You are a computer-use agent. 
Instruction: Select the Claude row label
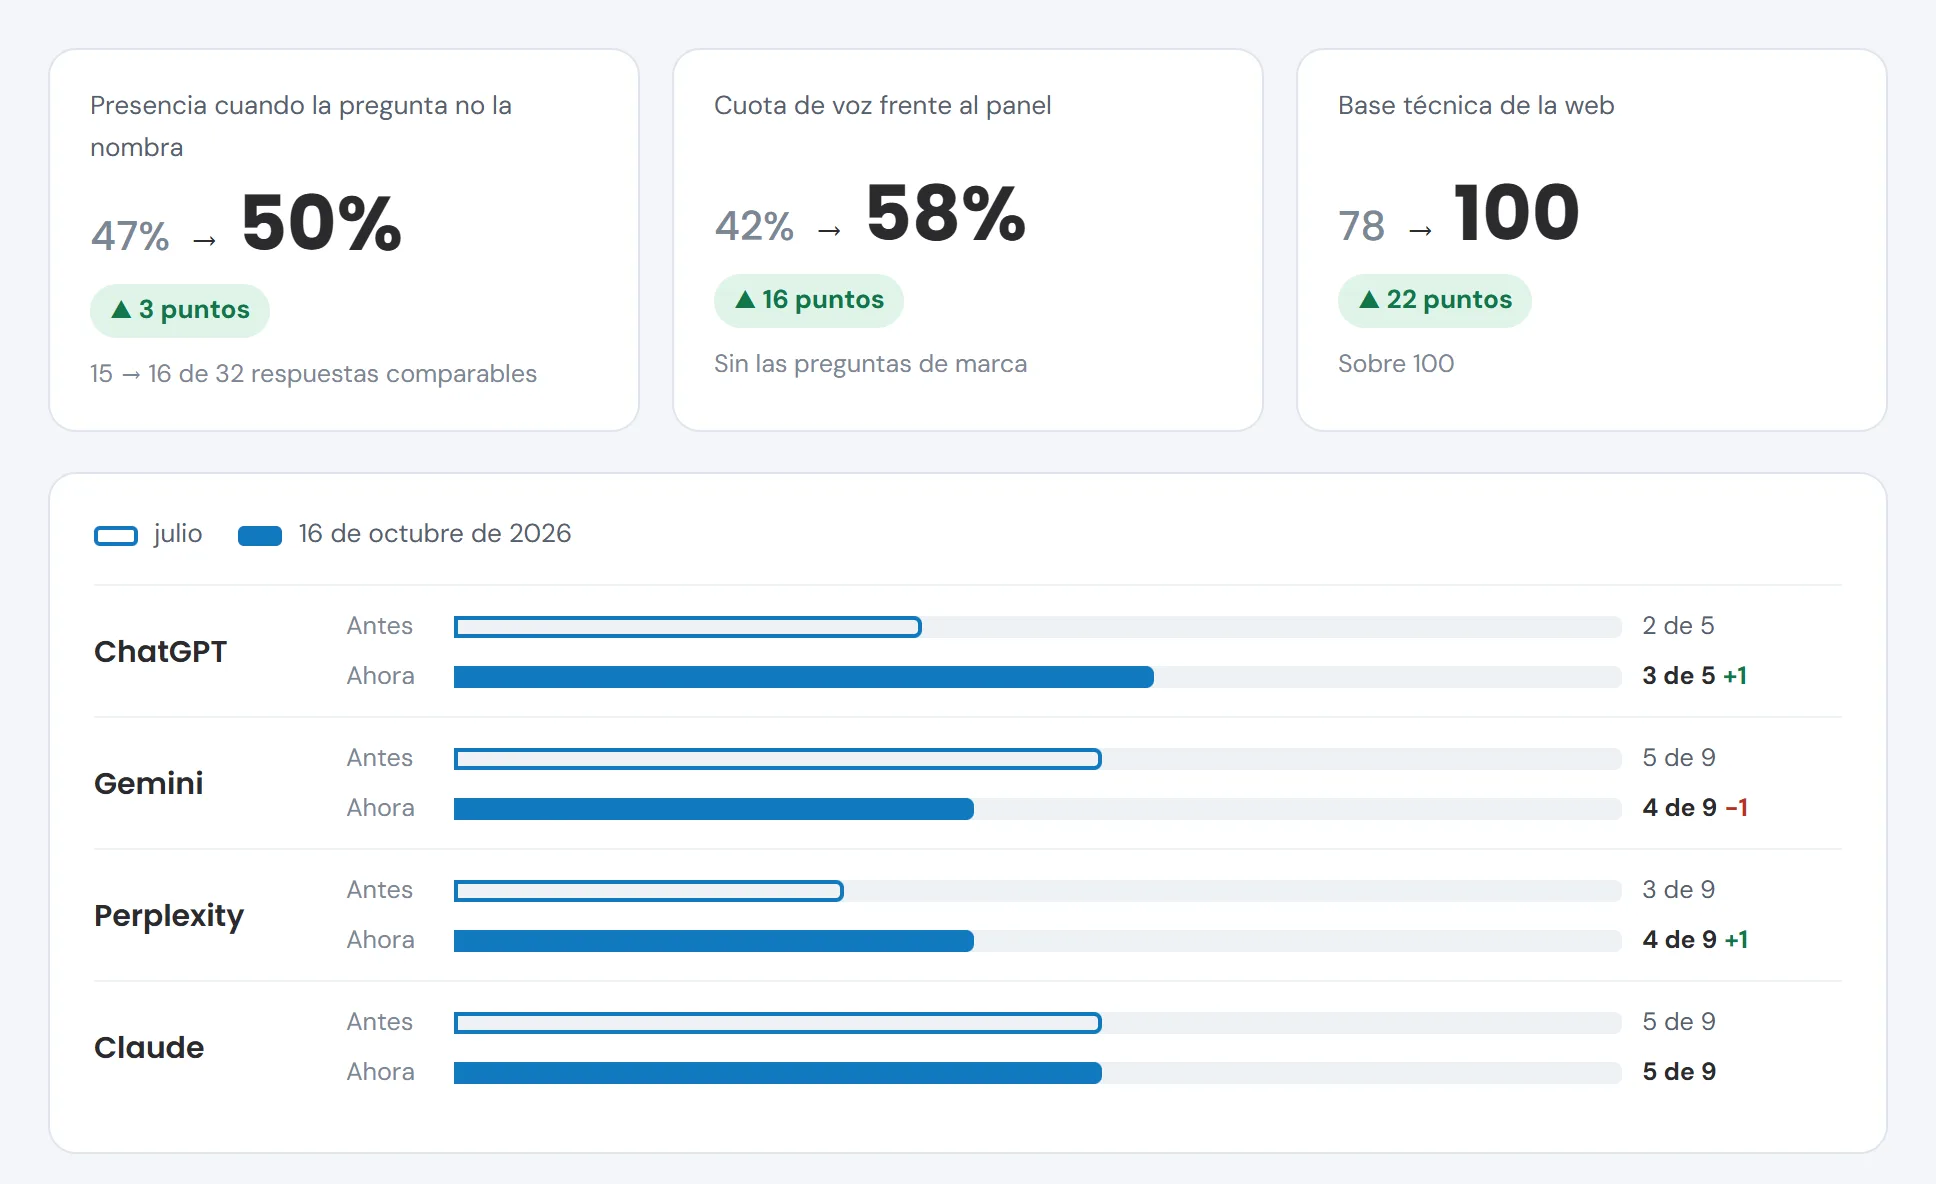pyautogui.click(x=149, y=1047)
